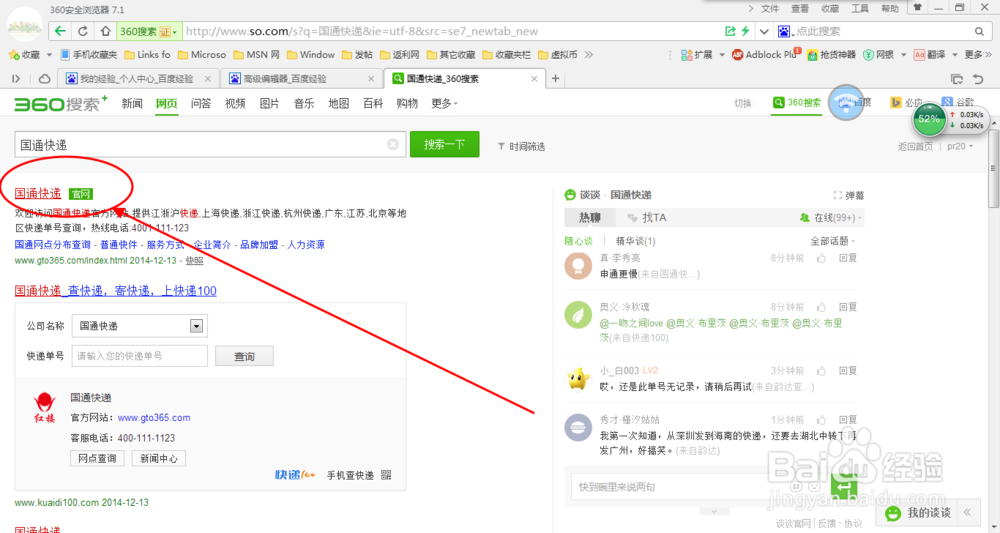1000x533 pixels.
Task: Open the 时间筛选 time filter
Action: [x=521, y=147]
